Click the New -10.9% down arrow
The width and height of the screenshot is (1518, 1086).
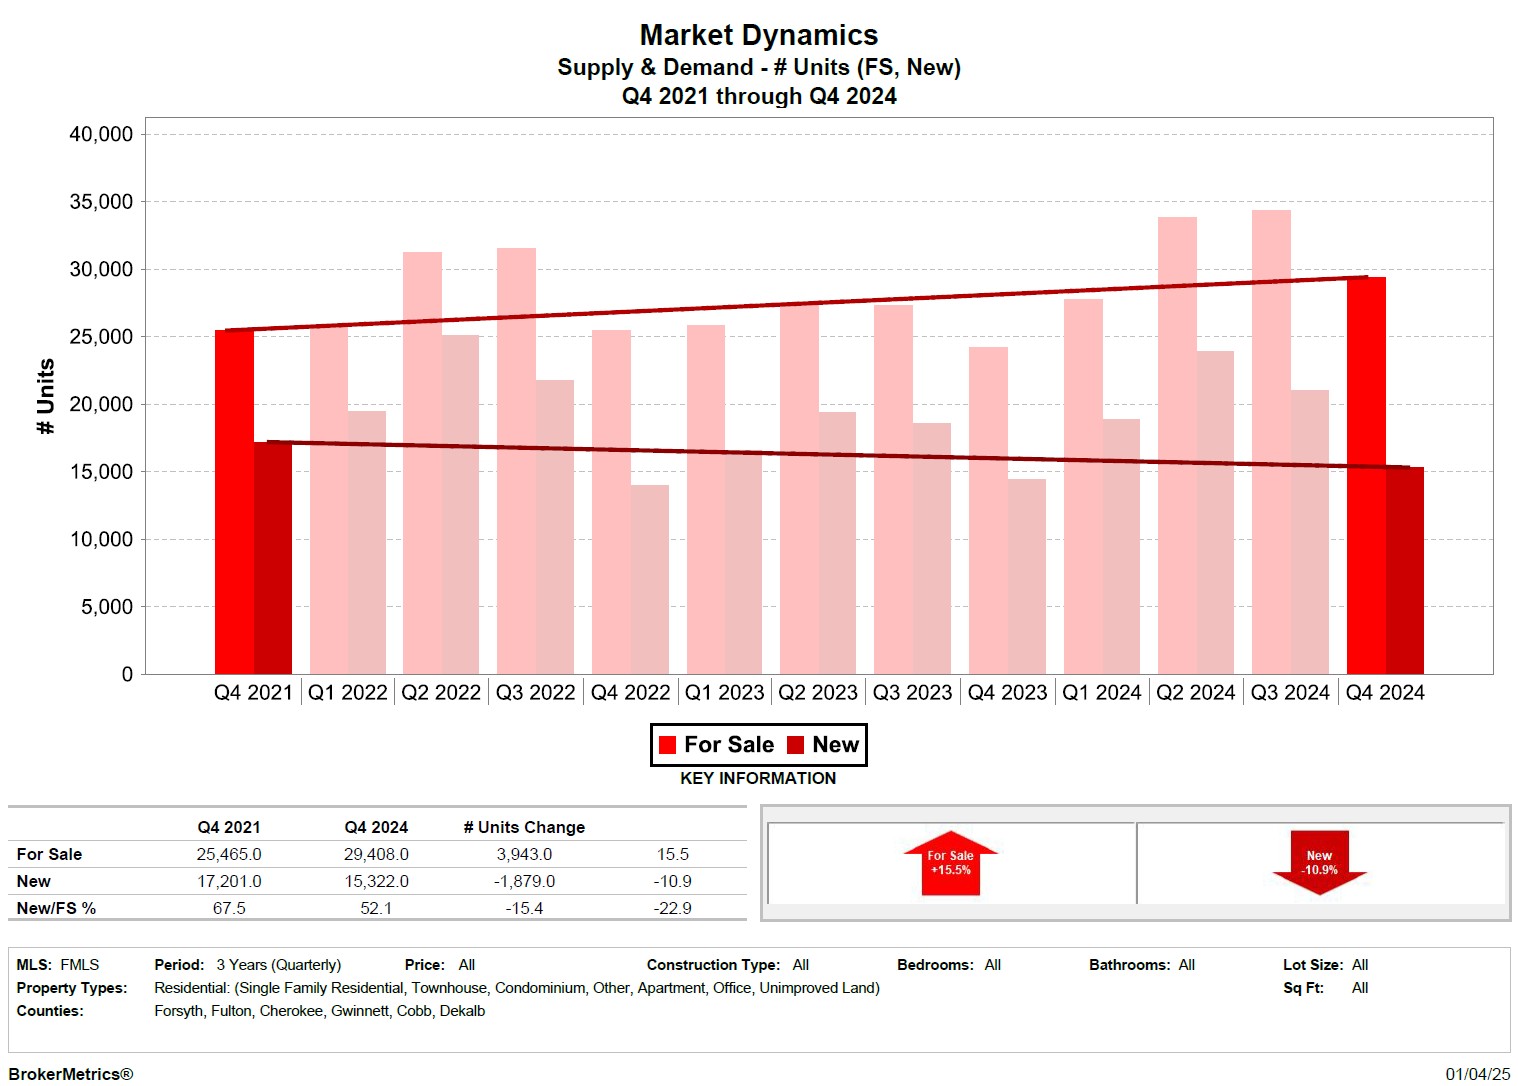pyautogui.click(x=1319, y=862)
